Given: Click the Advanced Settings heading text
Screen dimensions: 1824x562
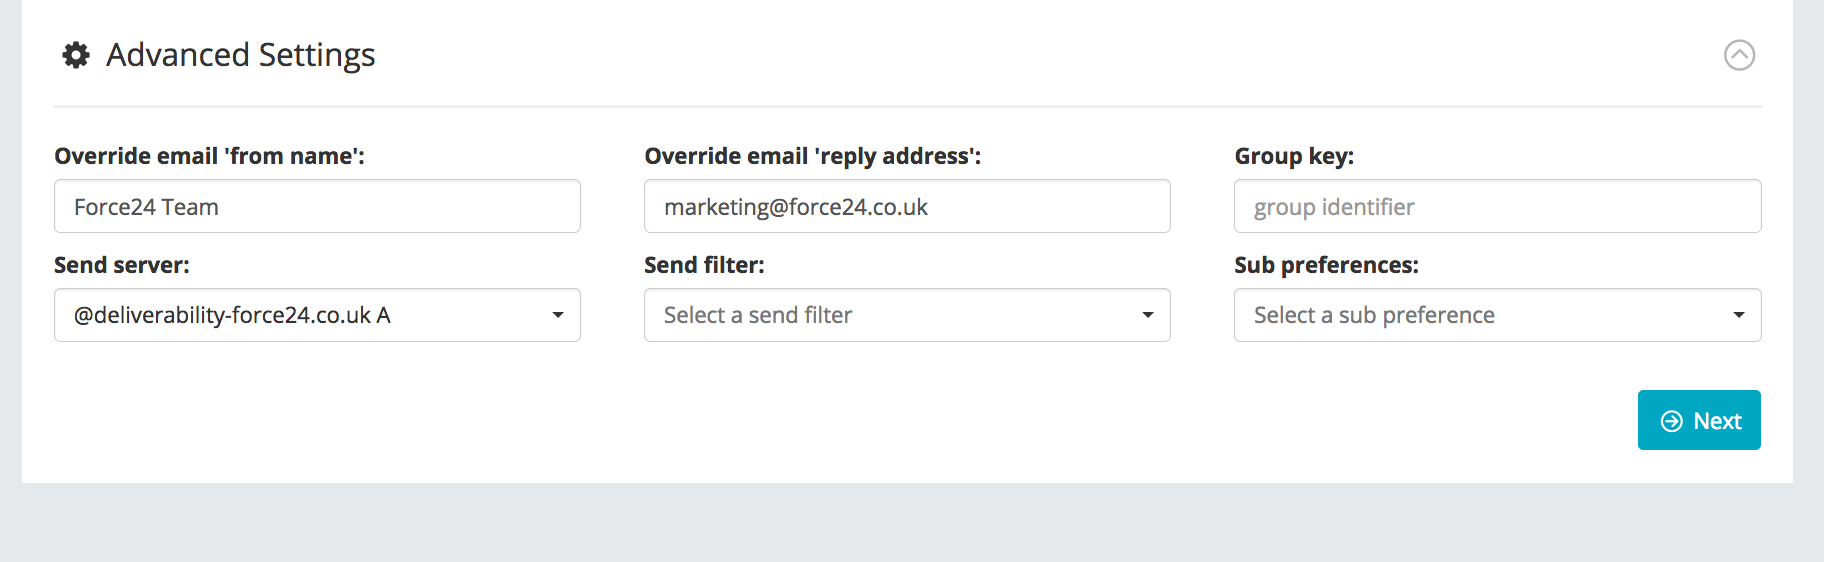Looking at the screenshot, I should pos(241,55).
